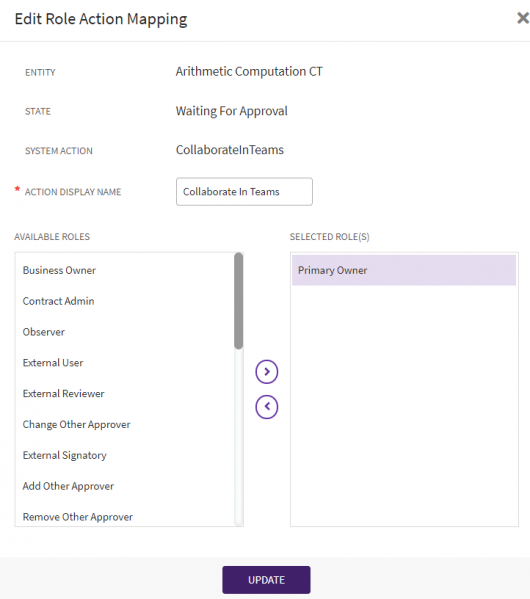Click the ACTION DISPLAY NAME label

pos(73,192)
